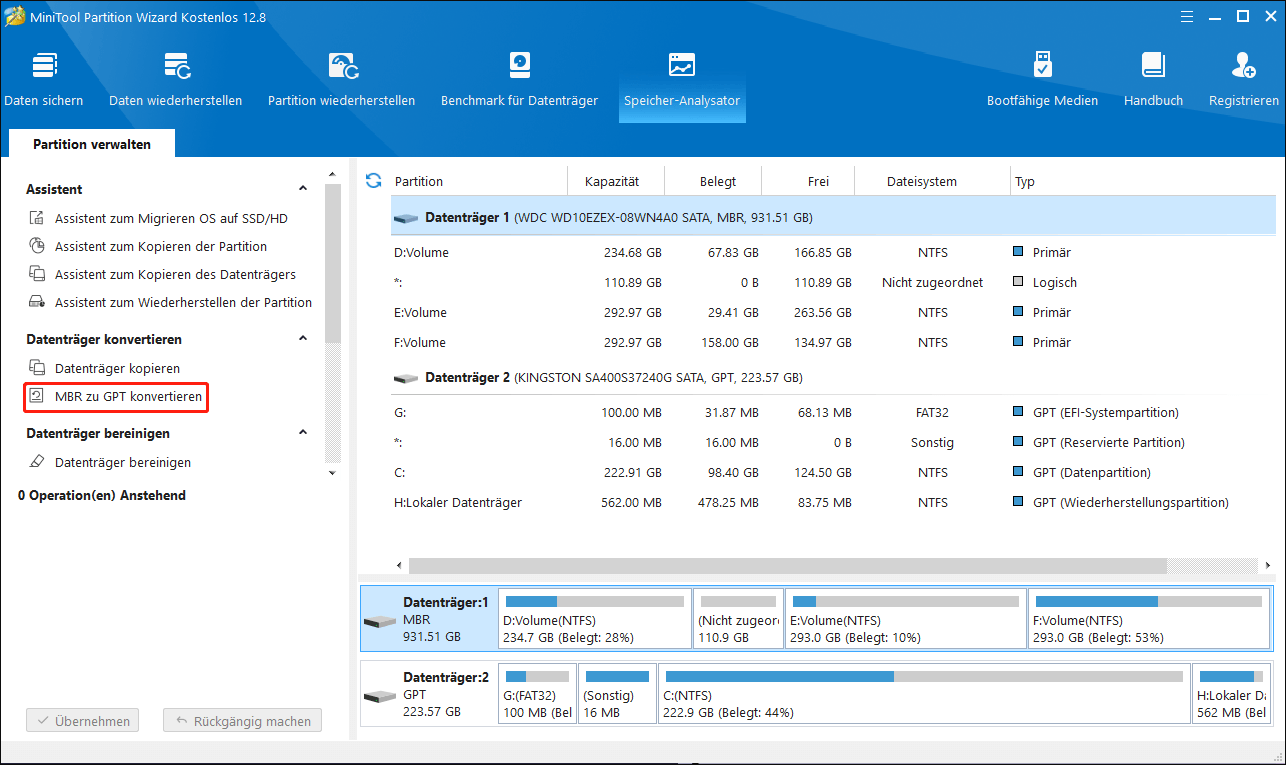1286x765 pixels.
Task: Open the Handbuch
Action: tap(1153, 80)
